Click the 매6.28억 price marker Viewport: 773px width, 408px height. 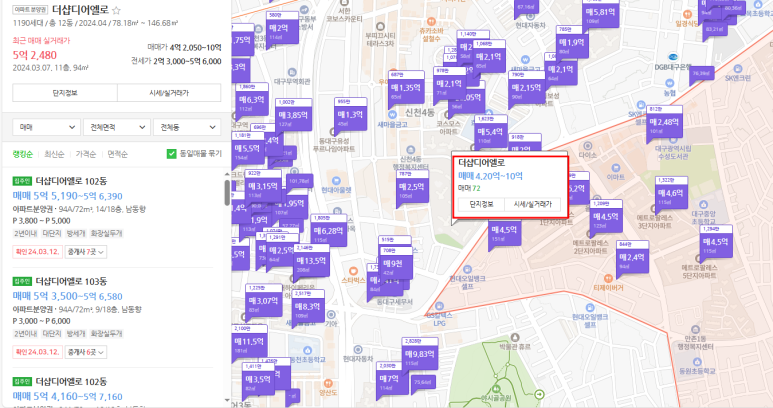pos(328,231)
